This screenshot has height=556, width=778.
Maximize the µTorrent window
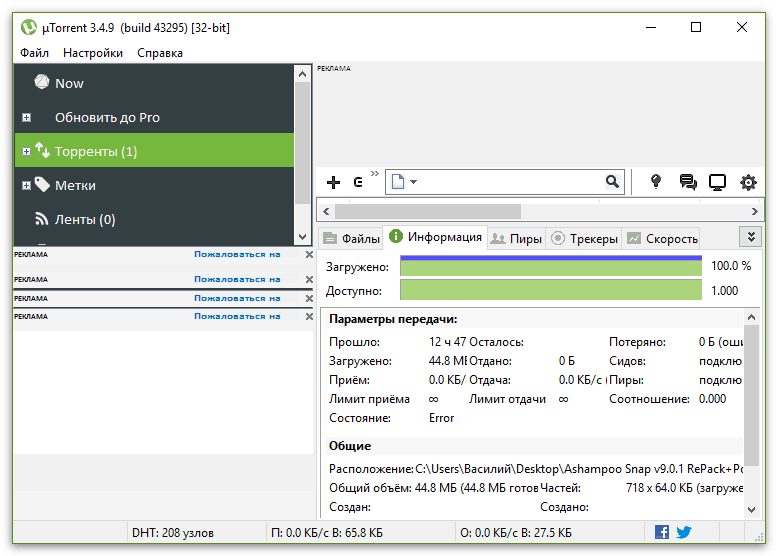(696, 27)
